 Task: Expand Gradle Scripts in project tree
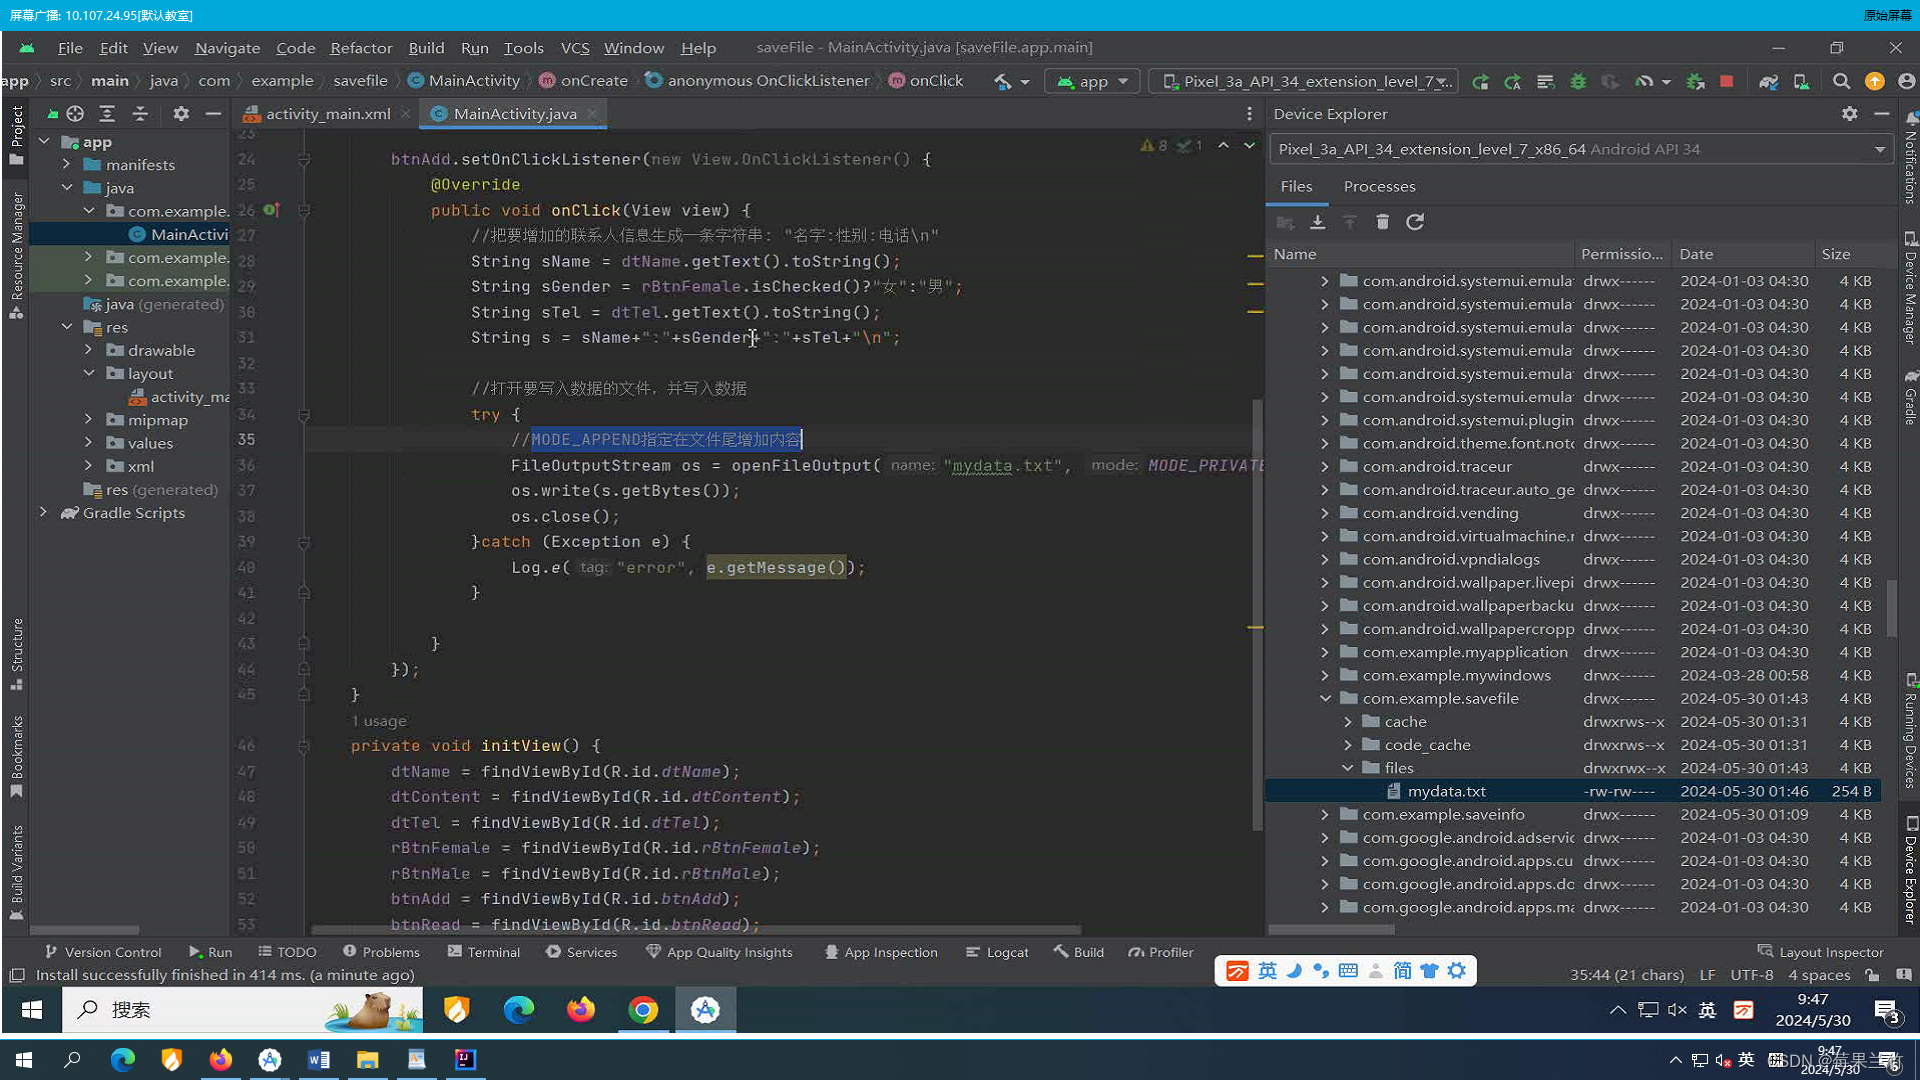click(43, 512)
